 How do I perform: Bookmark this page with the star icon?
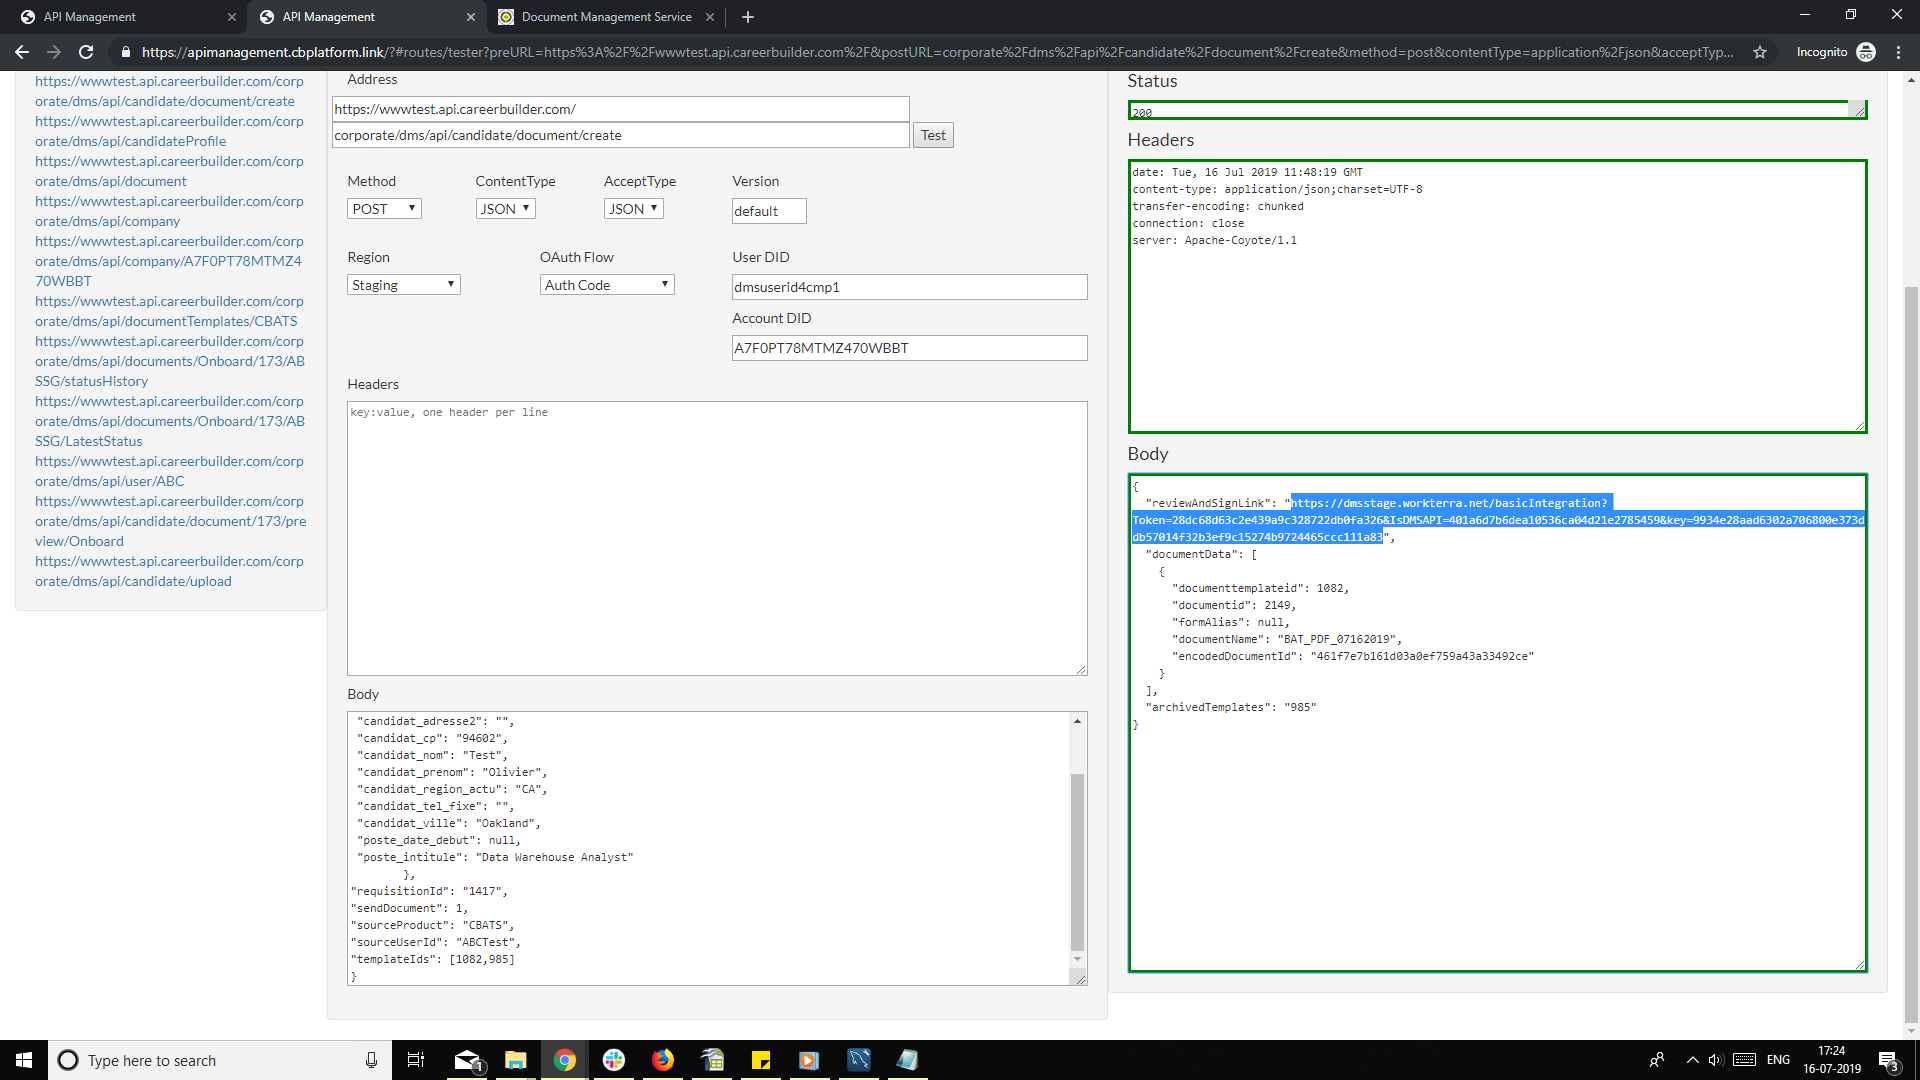[1760, 52]
